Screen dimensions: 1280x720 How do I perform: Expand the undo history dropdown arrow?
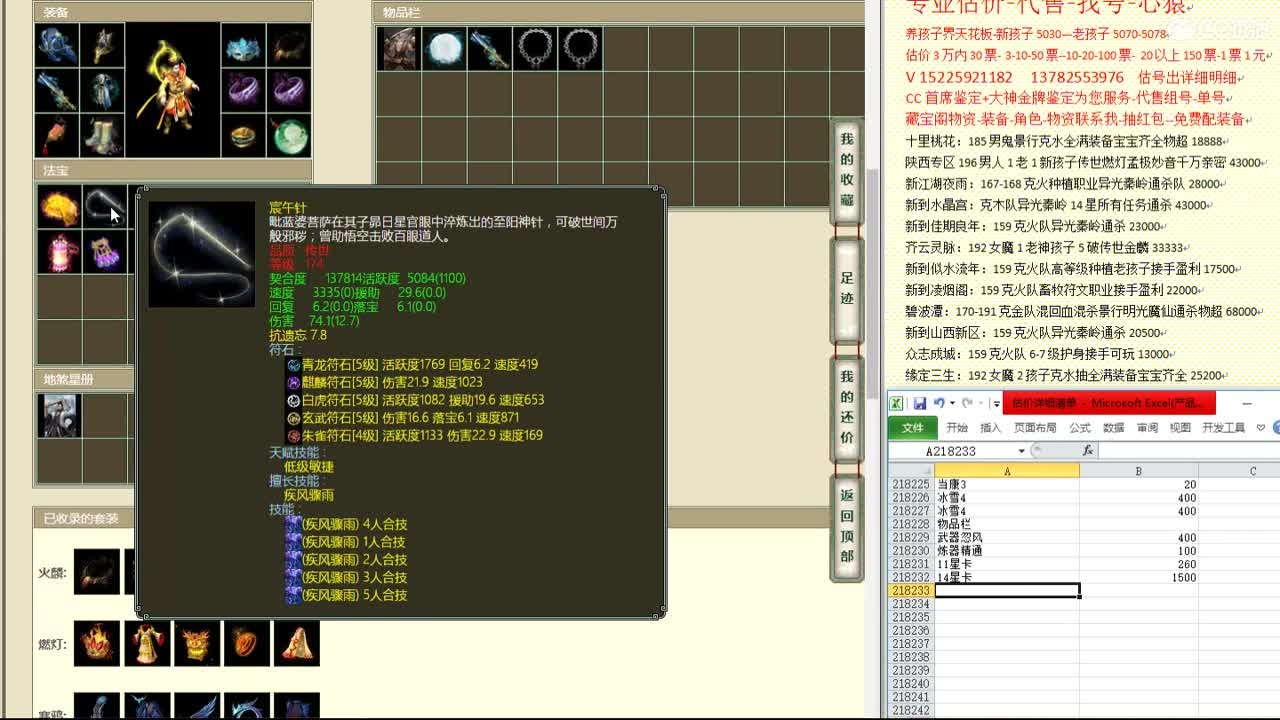(x=951, y=403)
